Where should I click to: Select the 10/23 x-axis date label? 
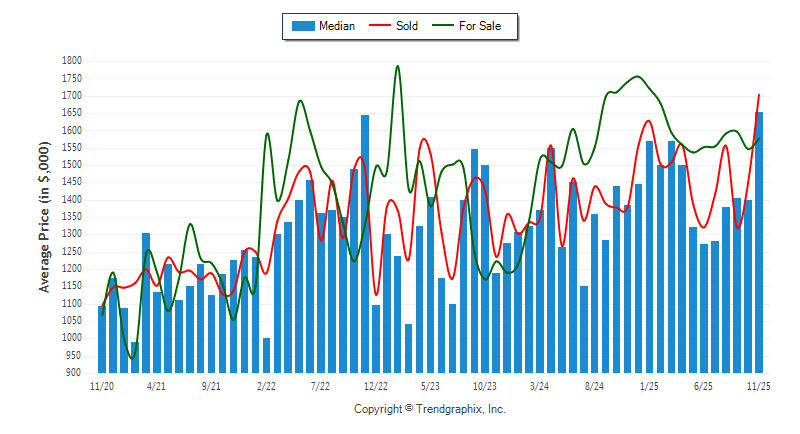(485, 385)
